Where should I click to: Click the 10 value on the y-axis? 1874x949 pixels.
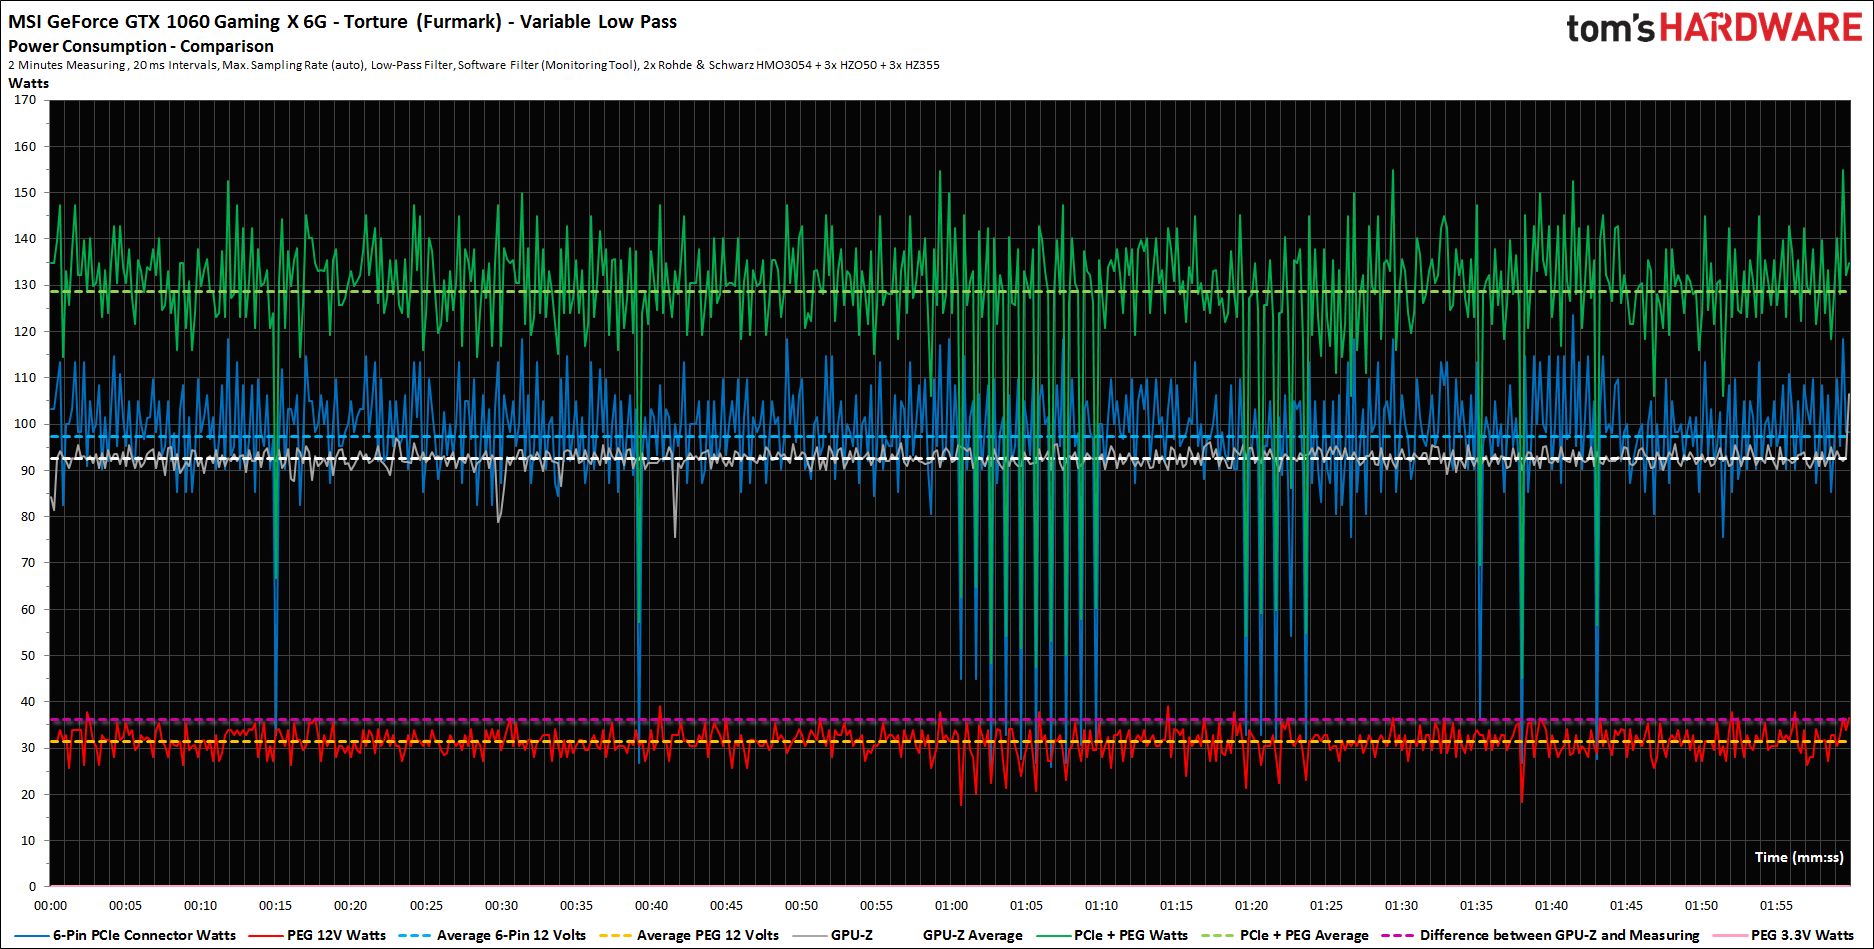tap(28, 841)
